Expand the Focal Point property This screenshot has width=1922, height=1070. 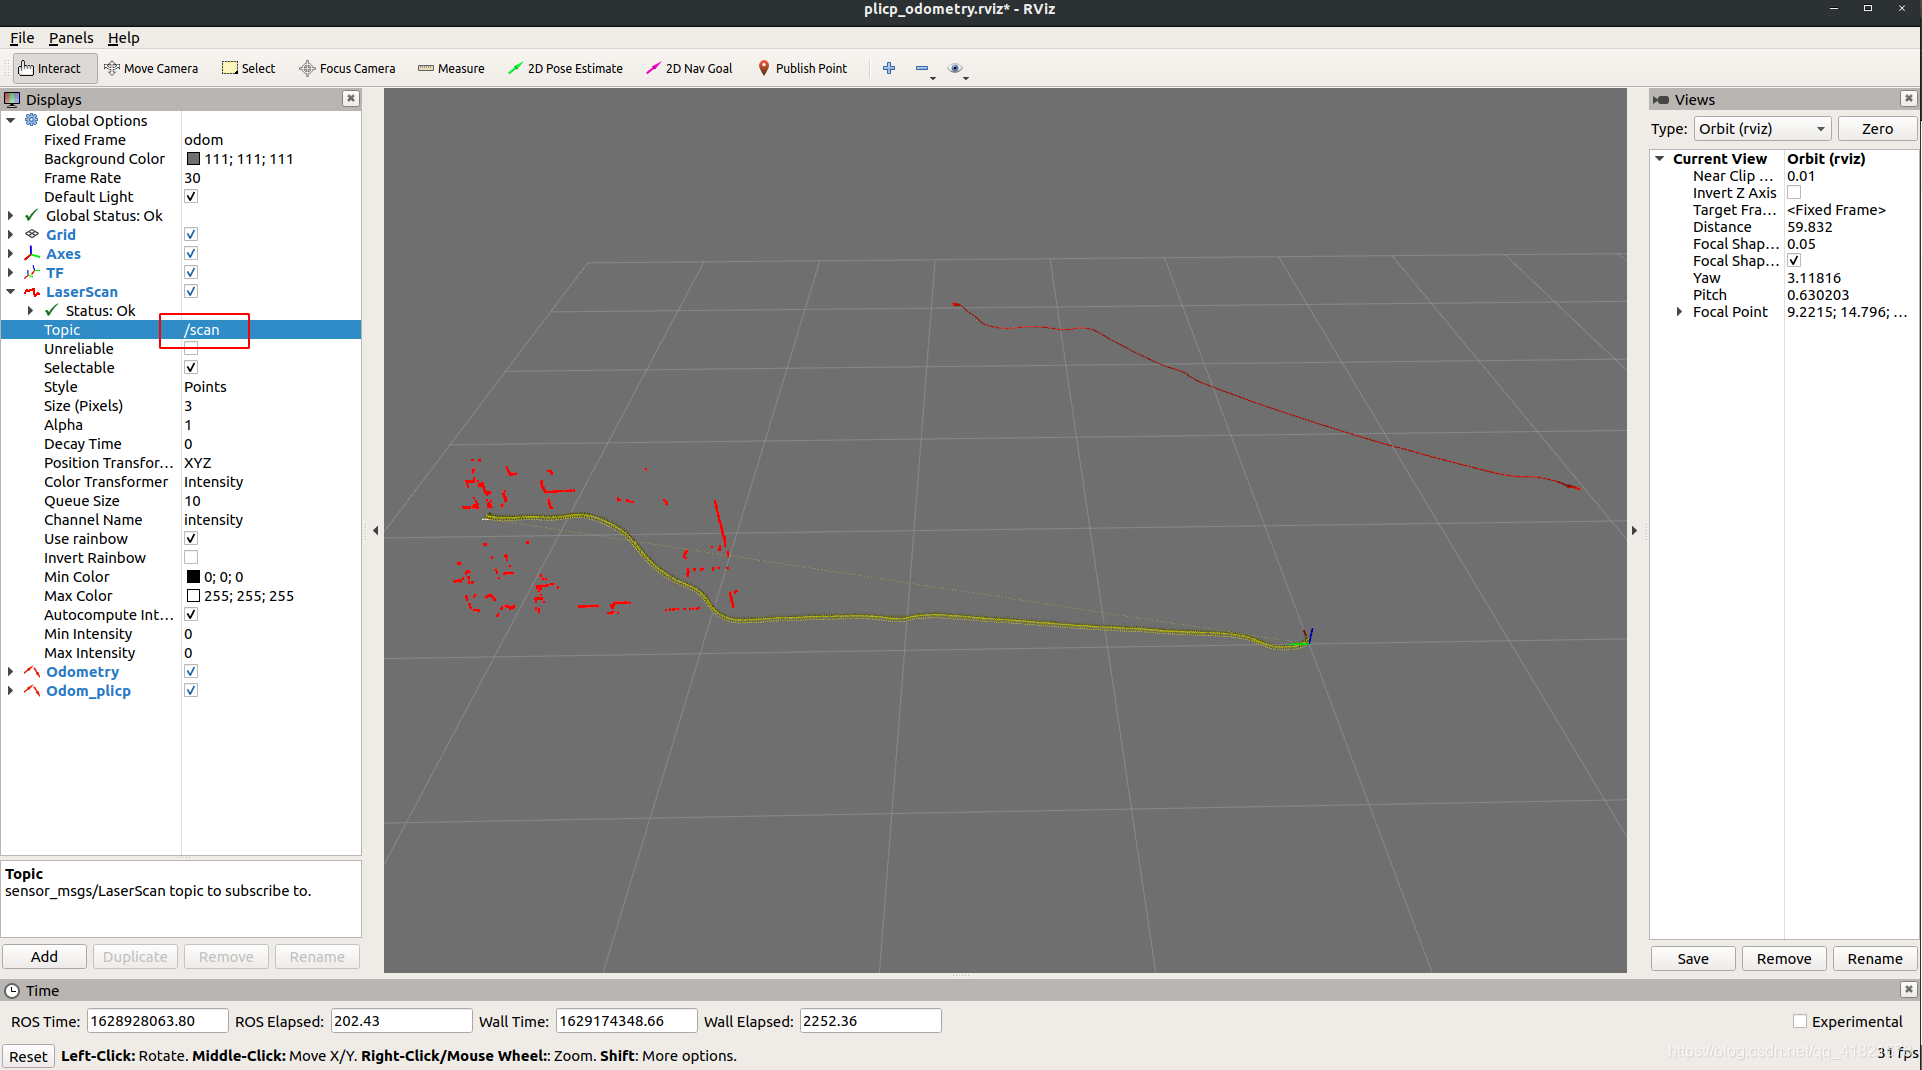[1679, 312]
